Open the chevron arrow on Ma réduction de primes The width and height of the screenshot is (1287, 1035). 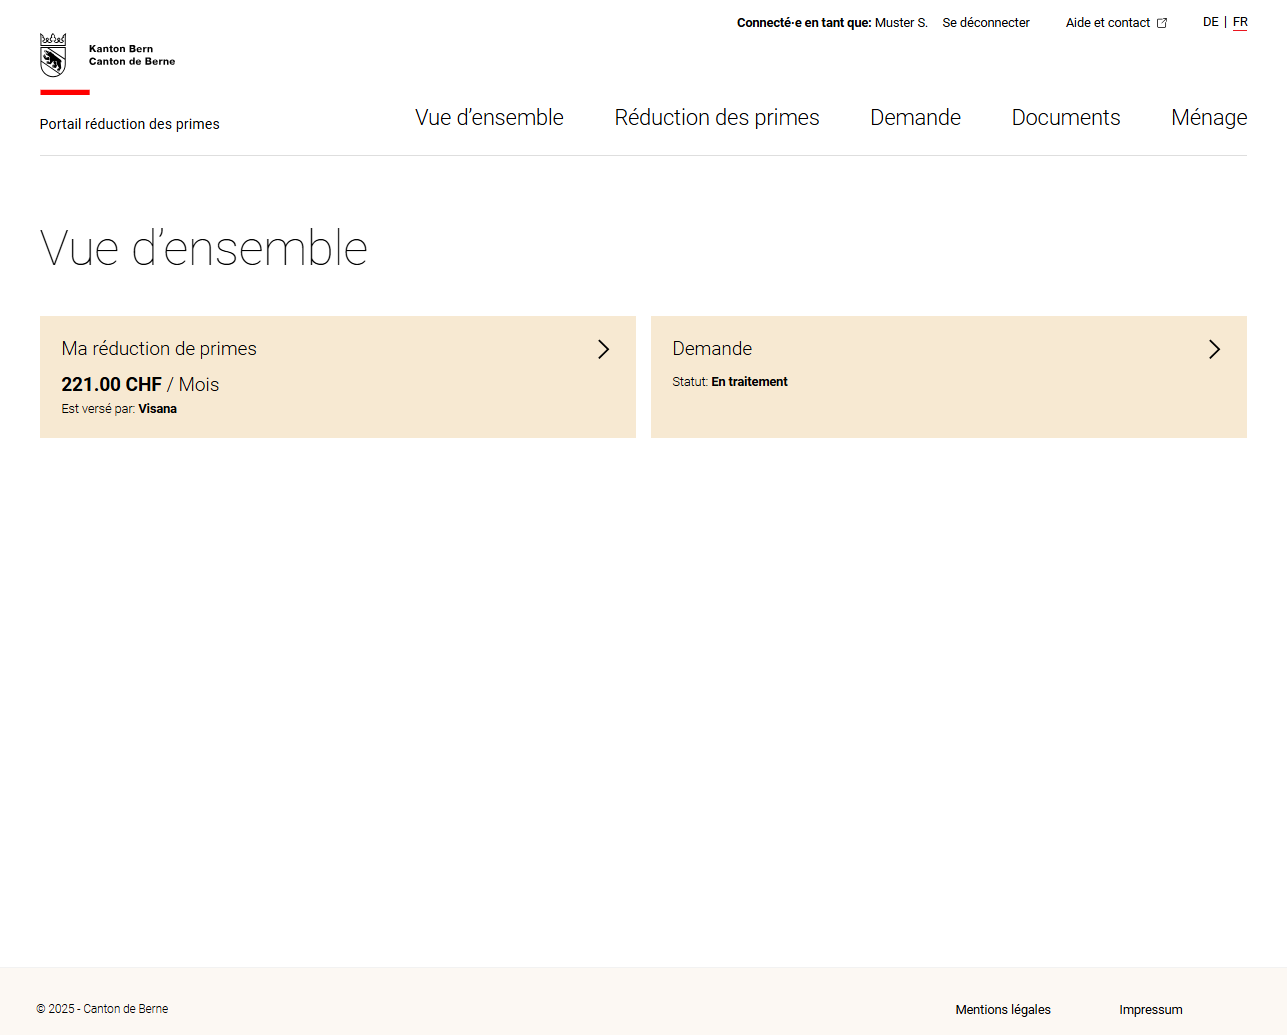click(x=603, y=349)
